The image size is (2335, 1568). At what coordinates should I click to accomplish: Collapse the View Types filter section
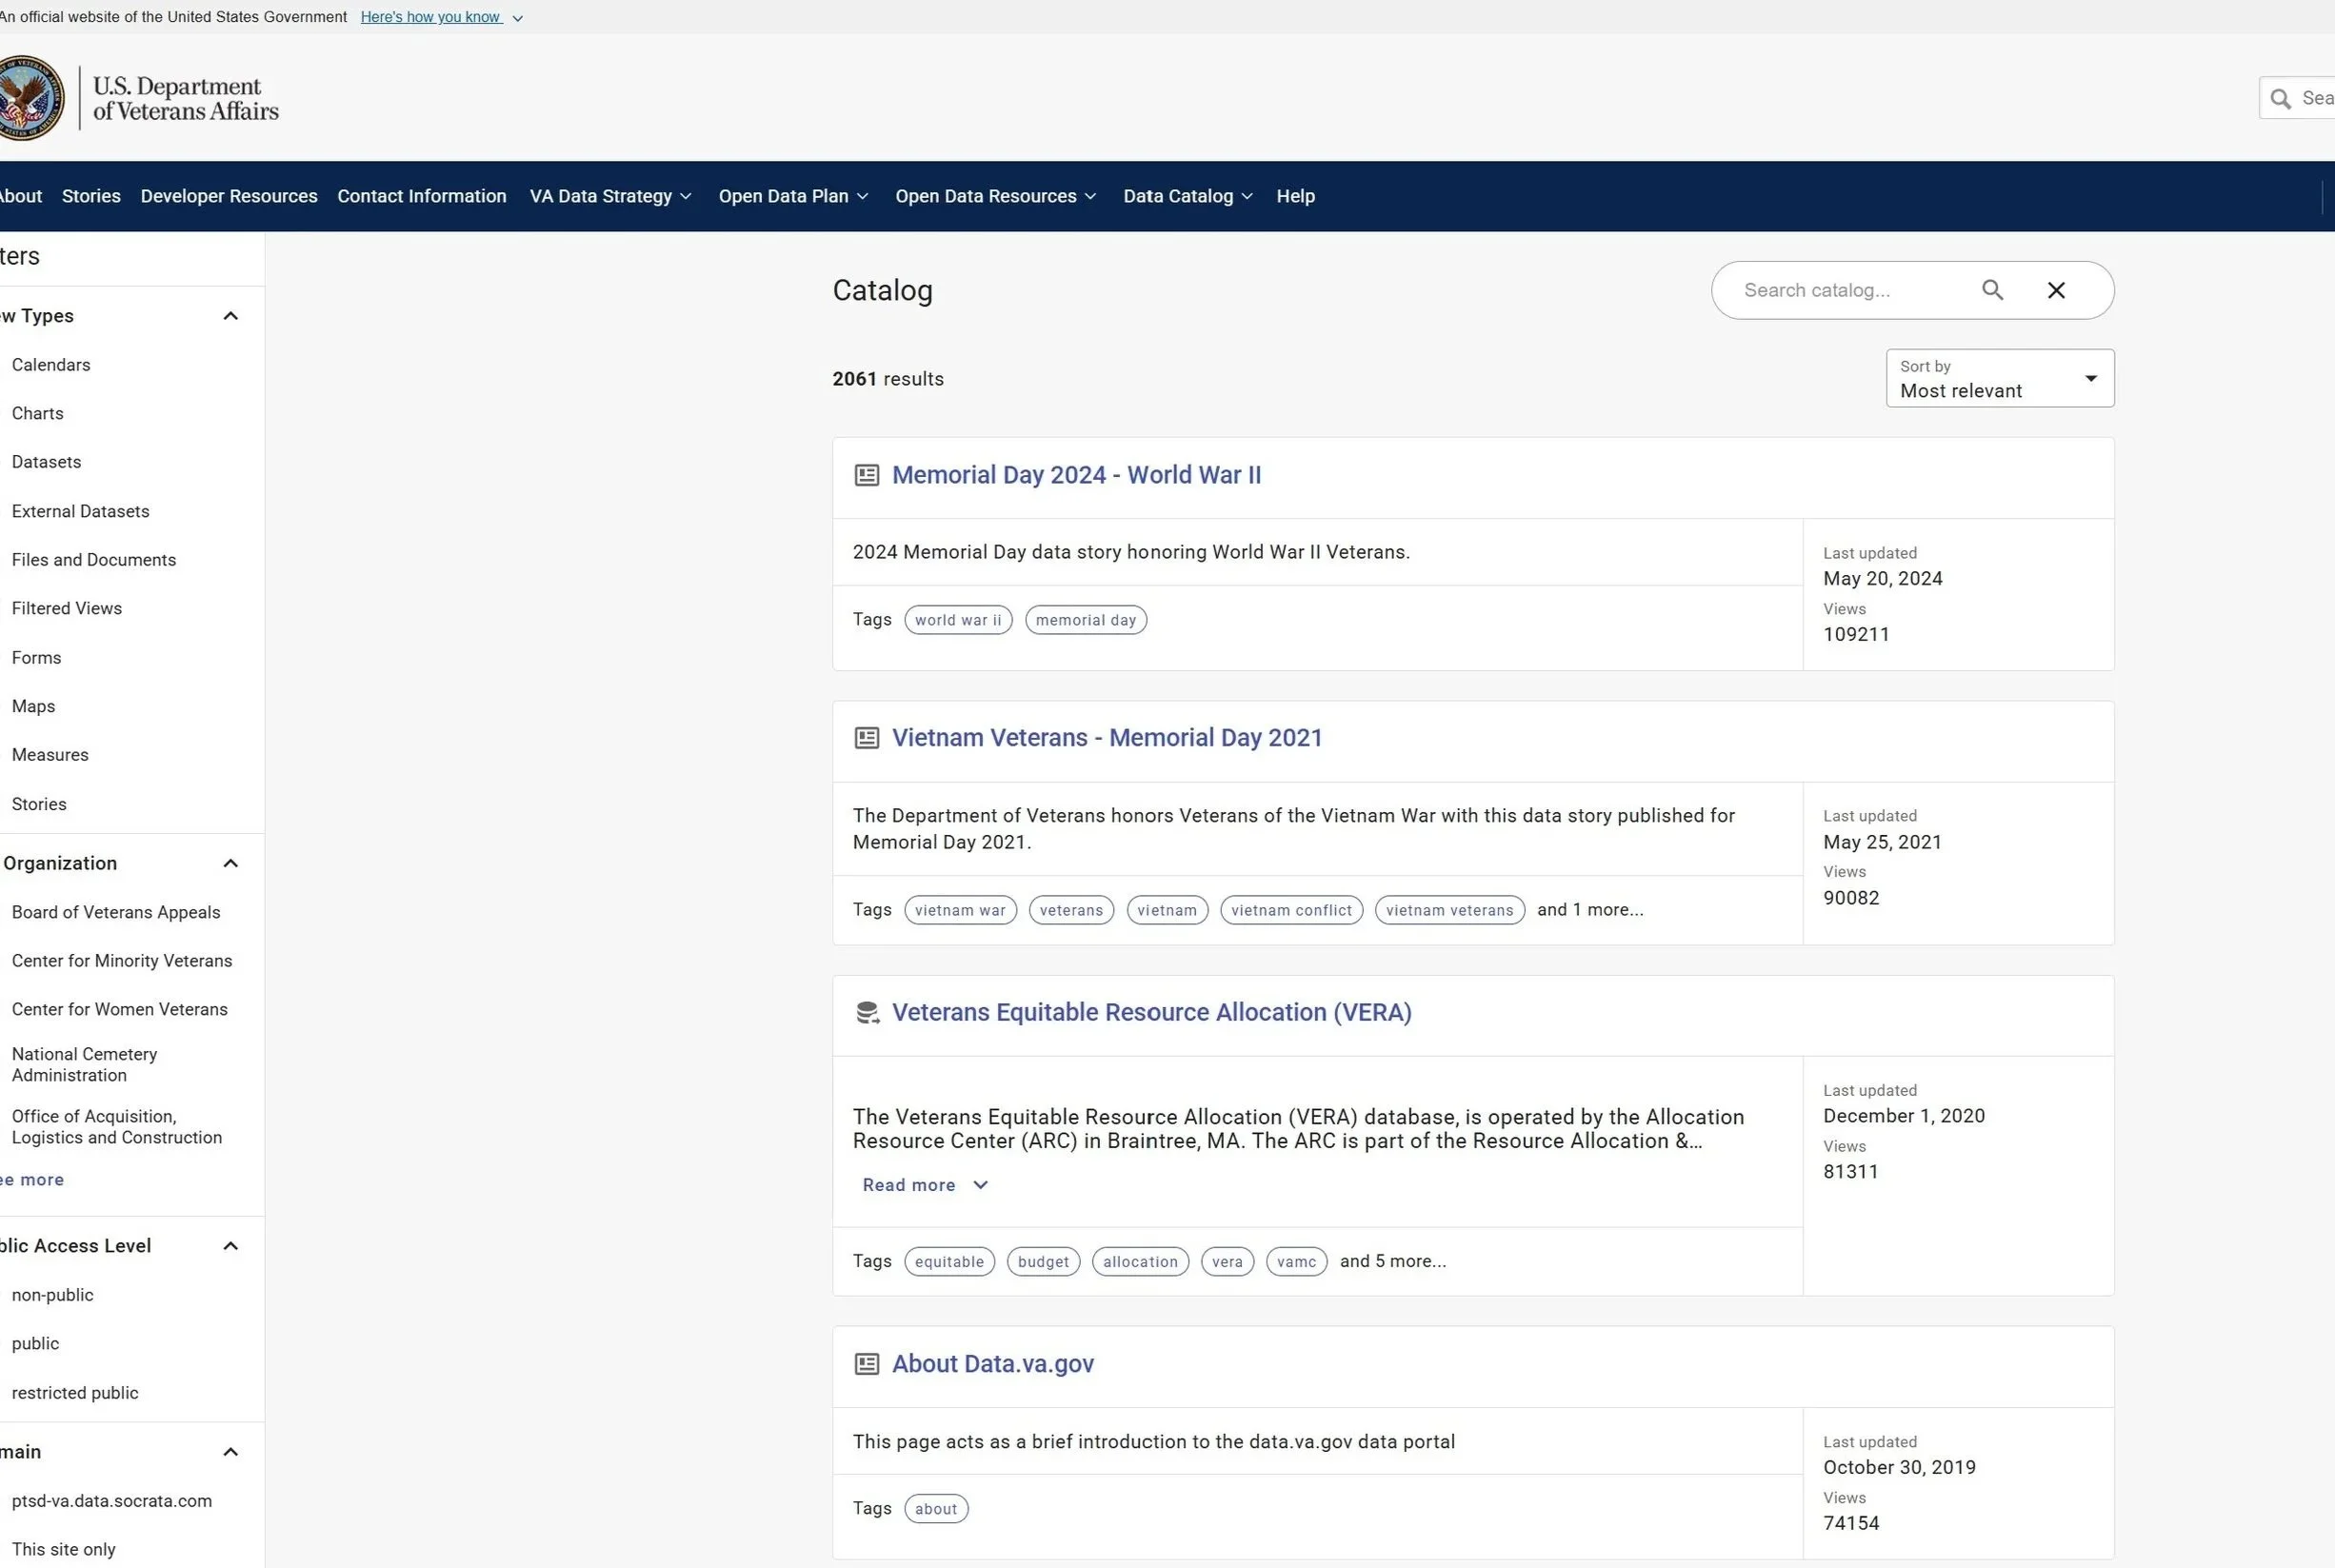coord(230,316)
